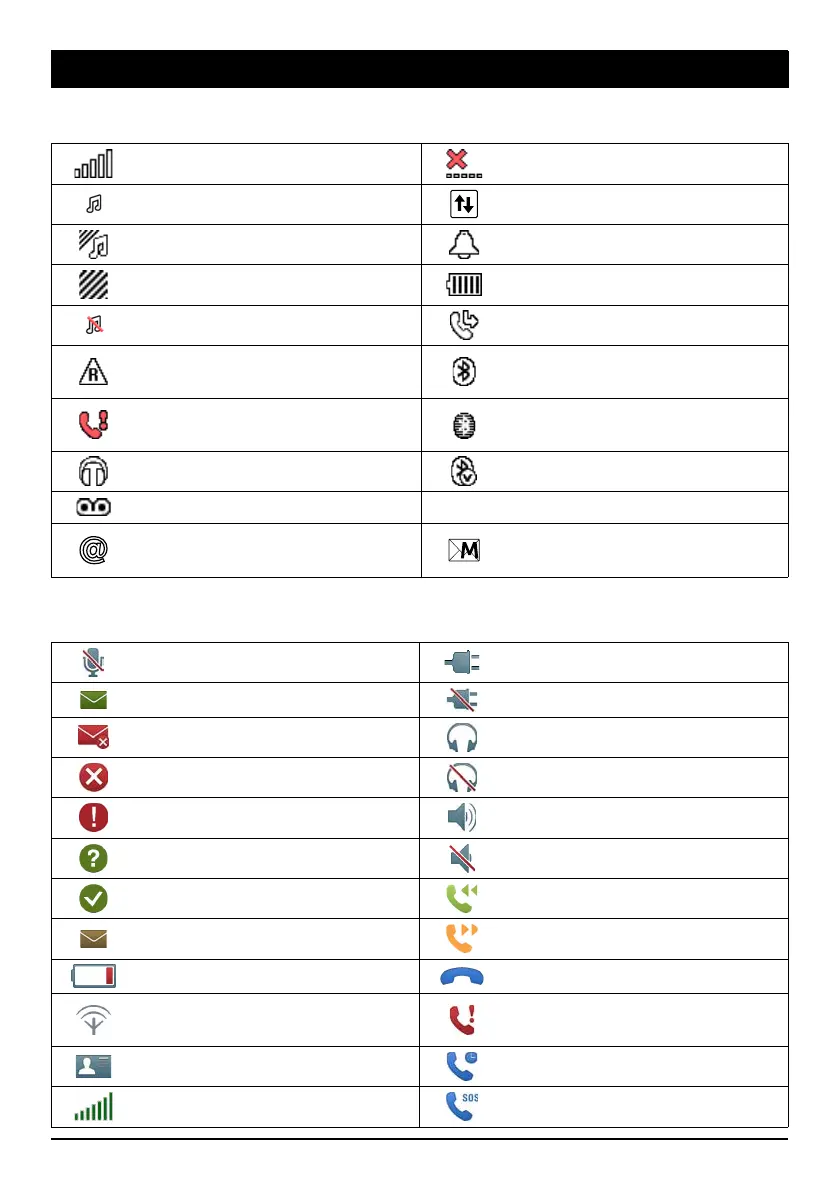The height and width of the screenshot is (1191, 839).
Task: Click the signal strength bars icon
Action: [93, 164]
